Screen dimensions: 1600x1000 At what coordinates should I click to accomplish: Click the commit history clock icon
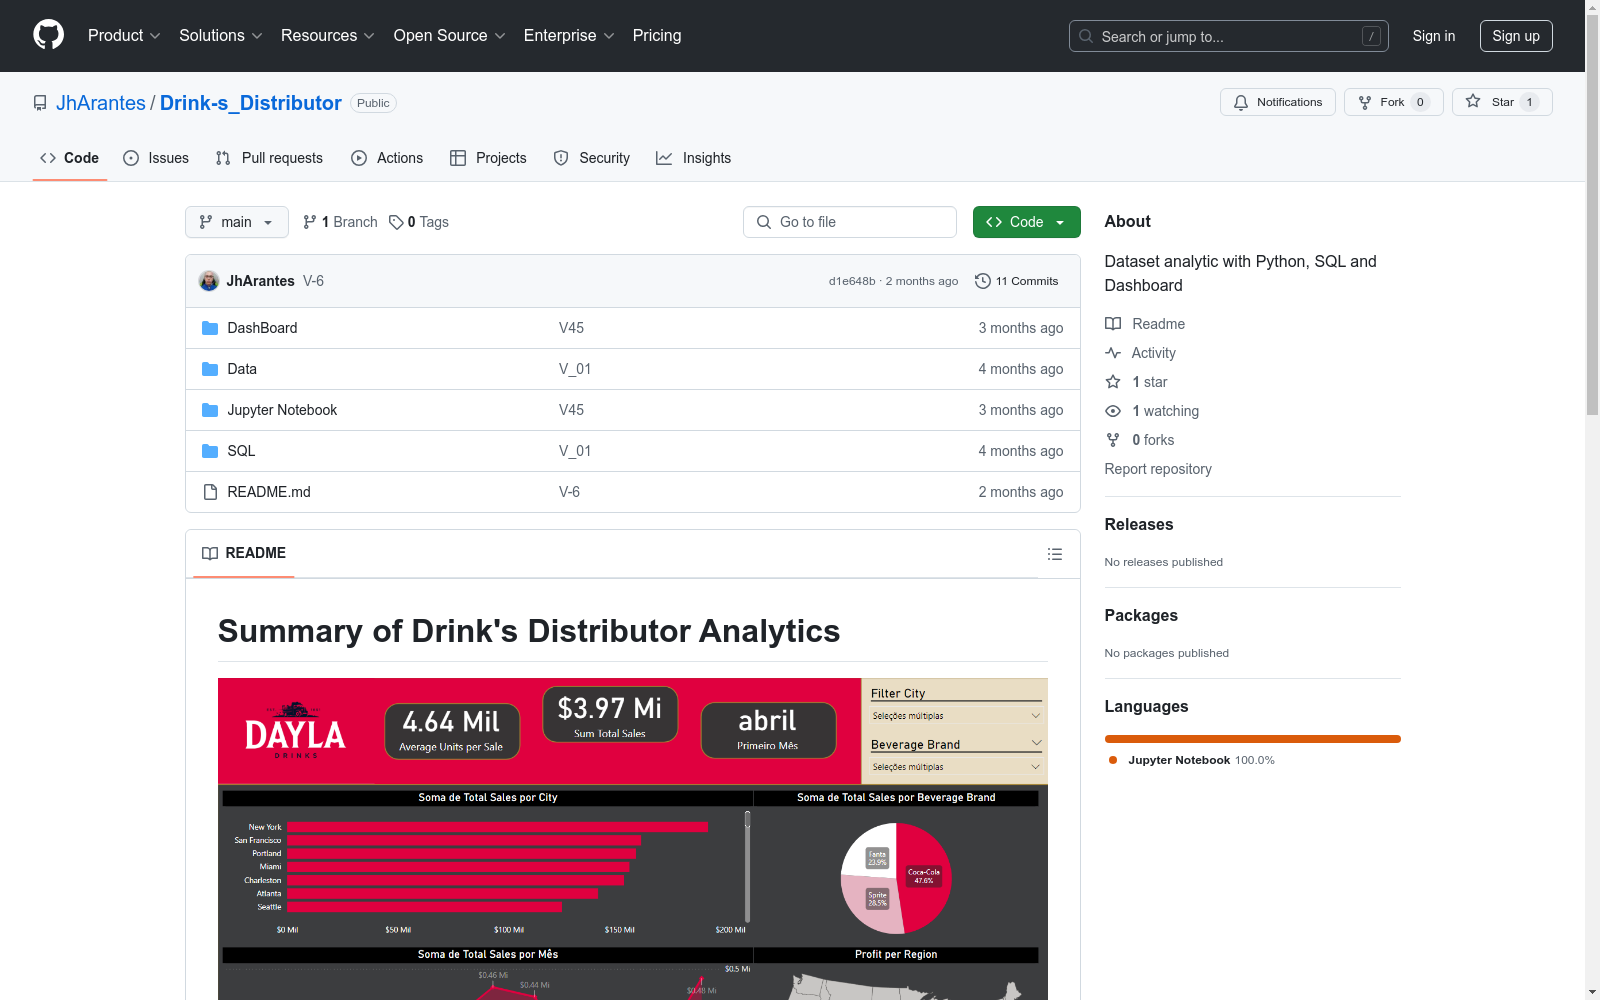[x=983, y=281]
